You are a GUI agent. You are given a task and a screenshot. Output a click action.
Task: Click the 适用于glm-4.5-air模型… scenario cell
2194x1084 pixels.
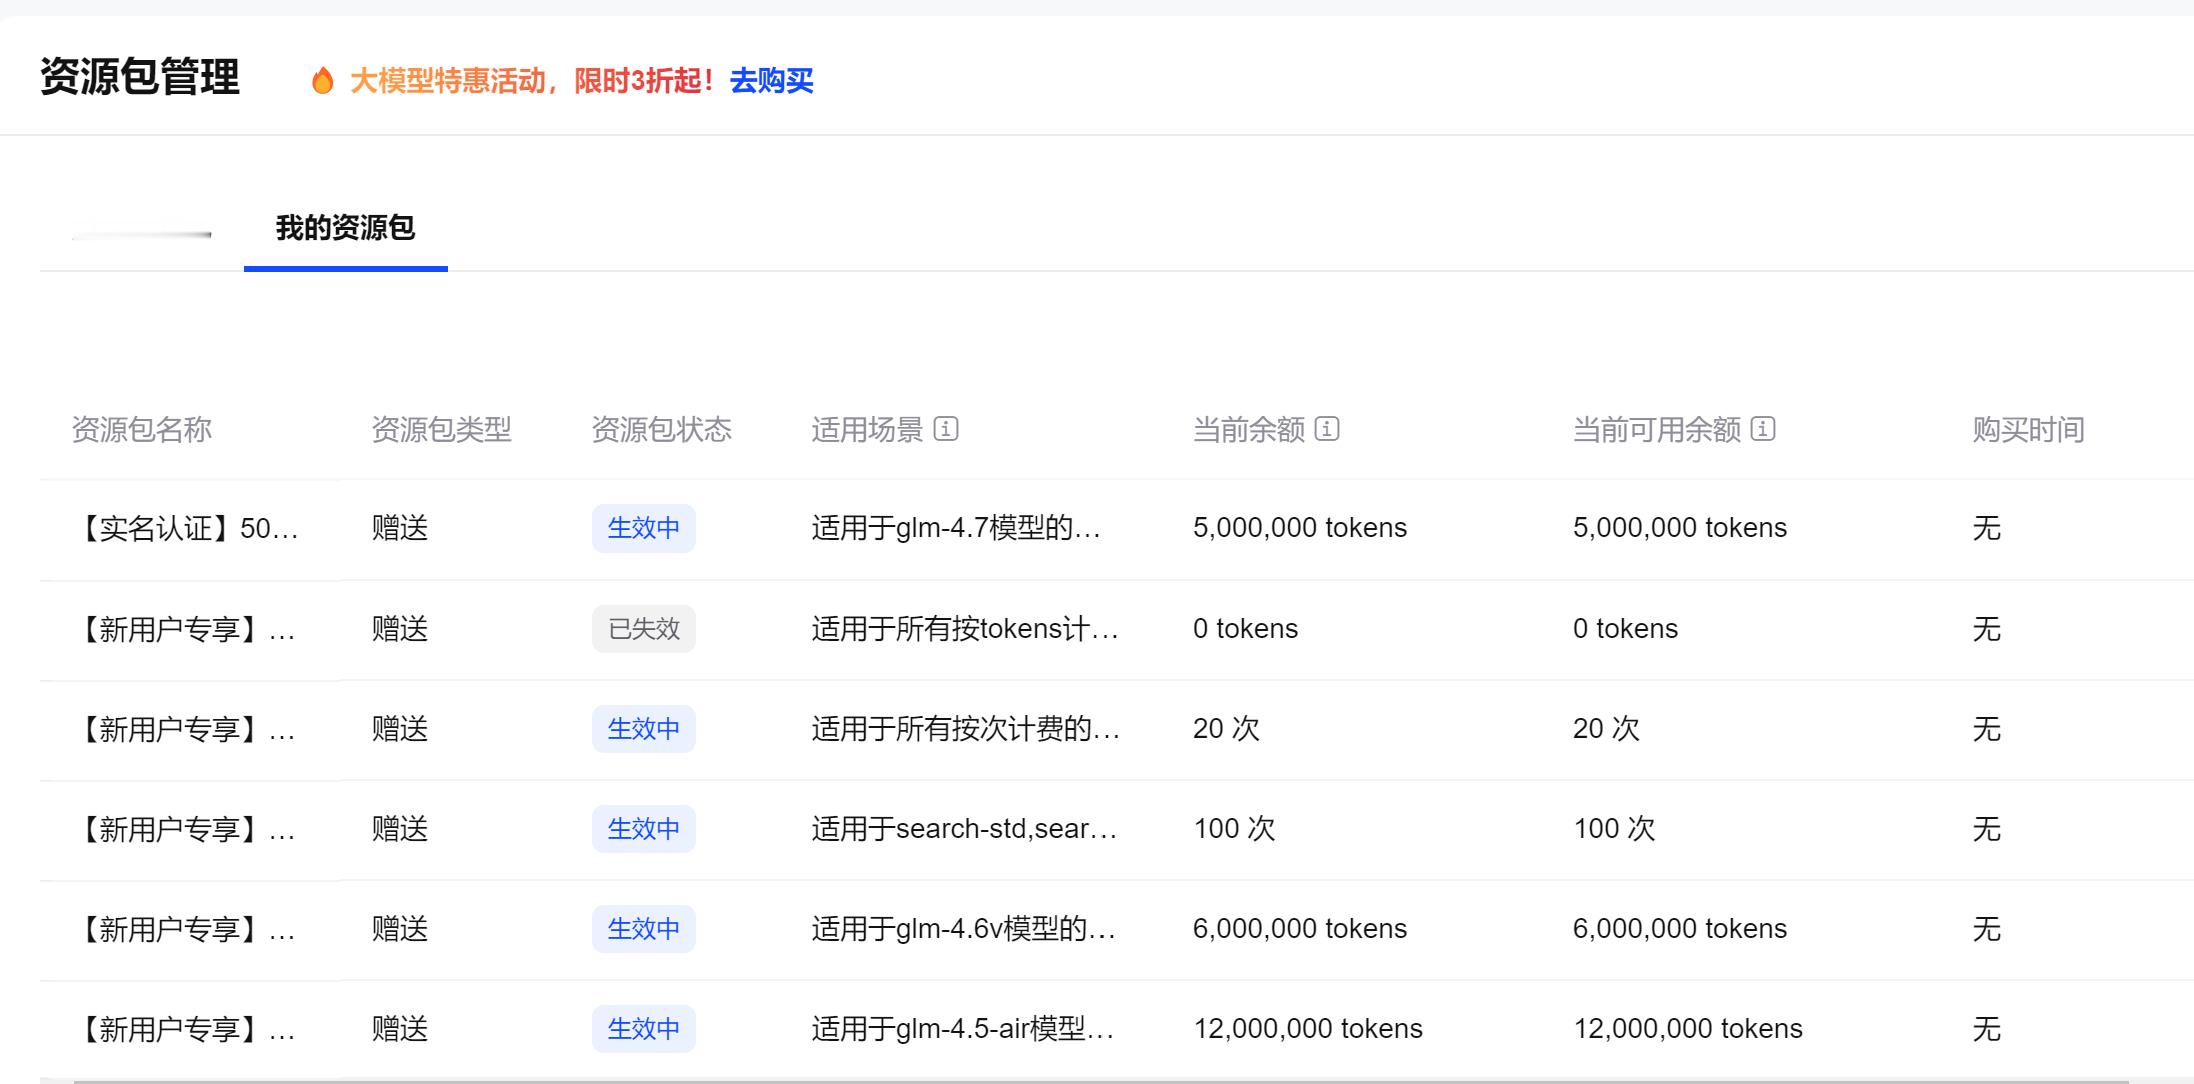click(x=963, y=1029)
